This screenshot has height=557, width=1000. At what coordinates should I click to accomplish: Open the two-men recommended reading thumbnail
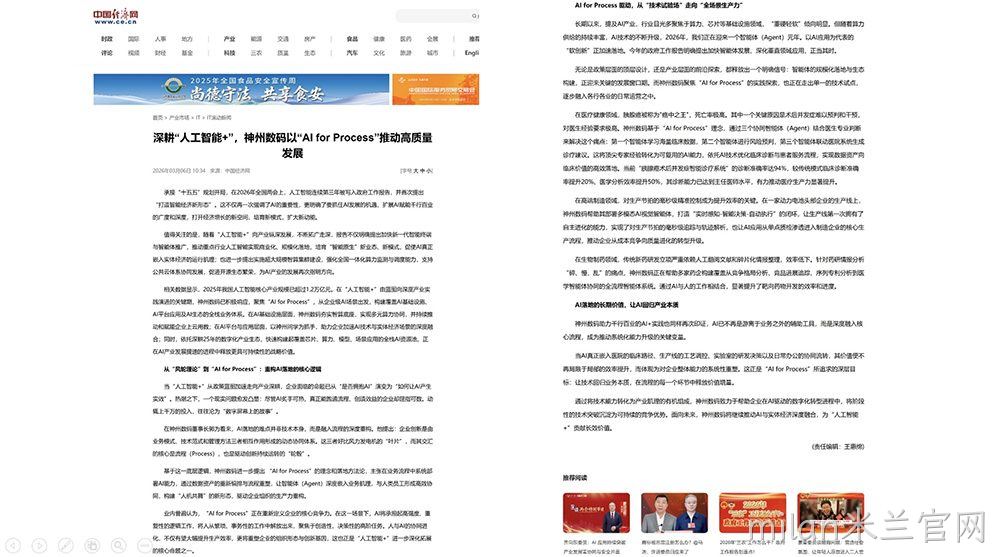pos(674,513)
